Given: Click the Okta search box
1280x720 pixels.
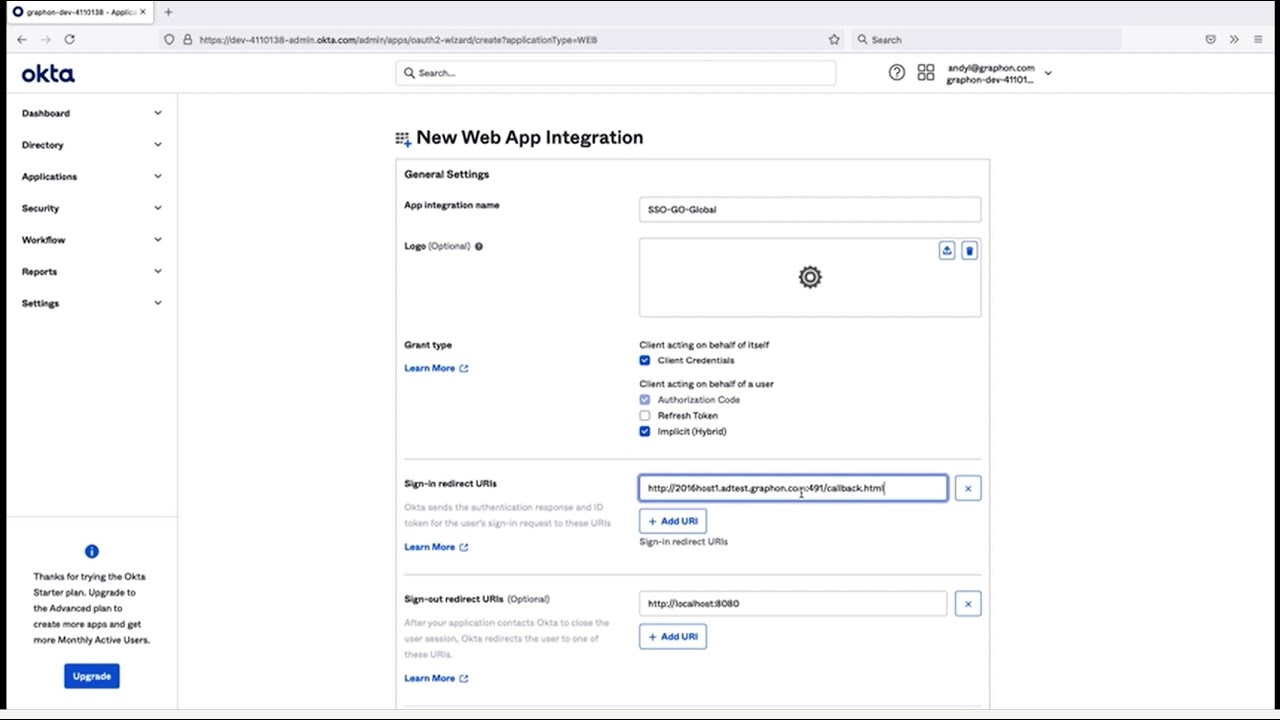Looking at the screenshot, I should (x=616, y=73).
